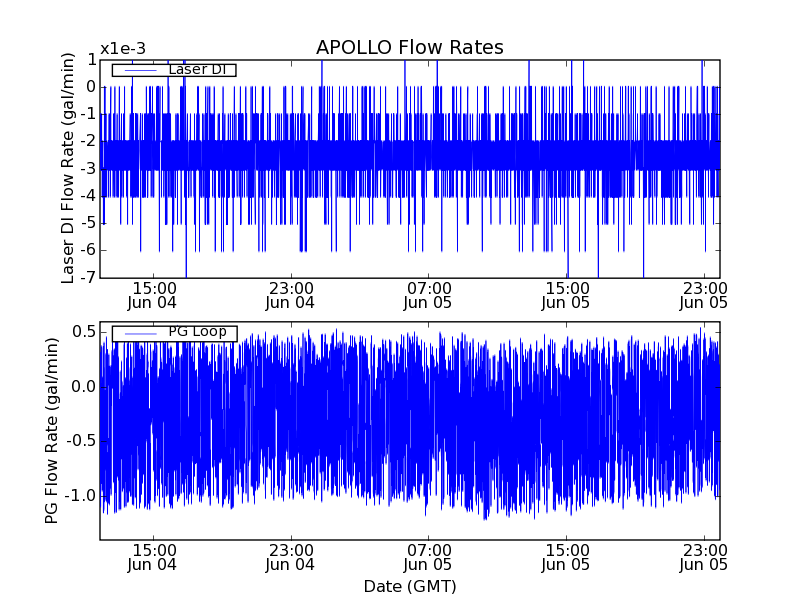
Task: Click the x1e-3 scale multiplier label
Action: pyautogui.click(x=123, y=50)
